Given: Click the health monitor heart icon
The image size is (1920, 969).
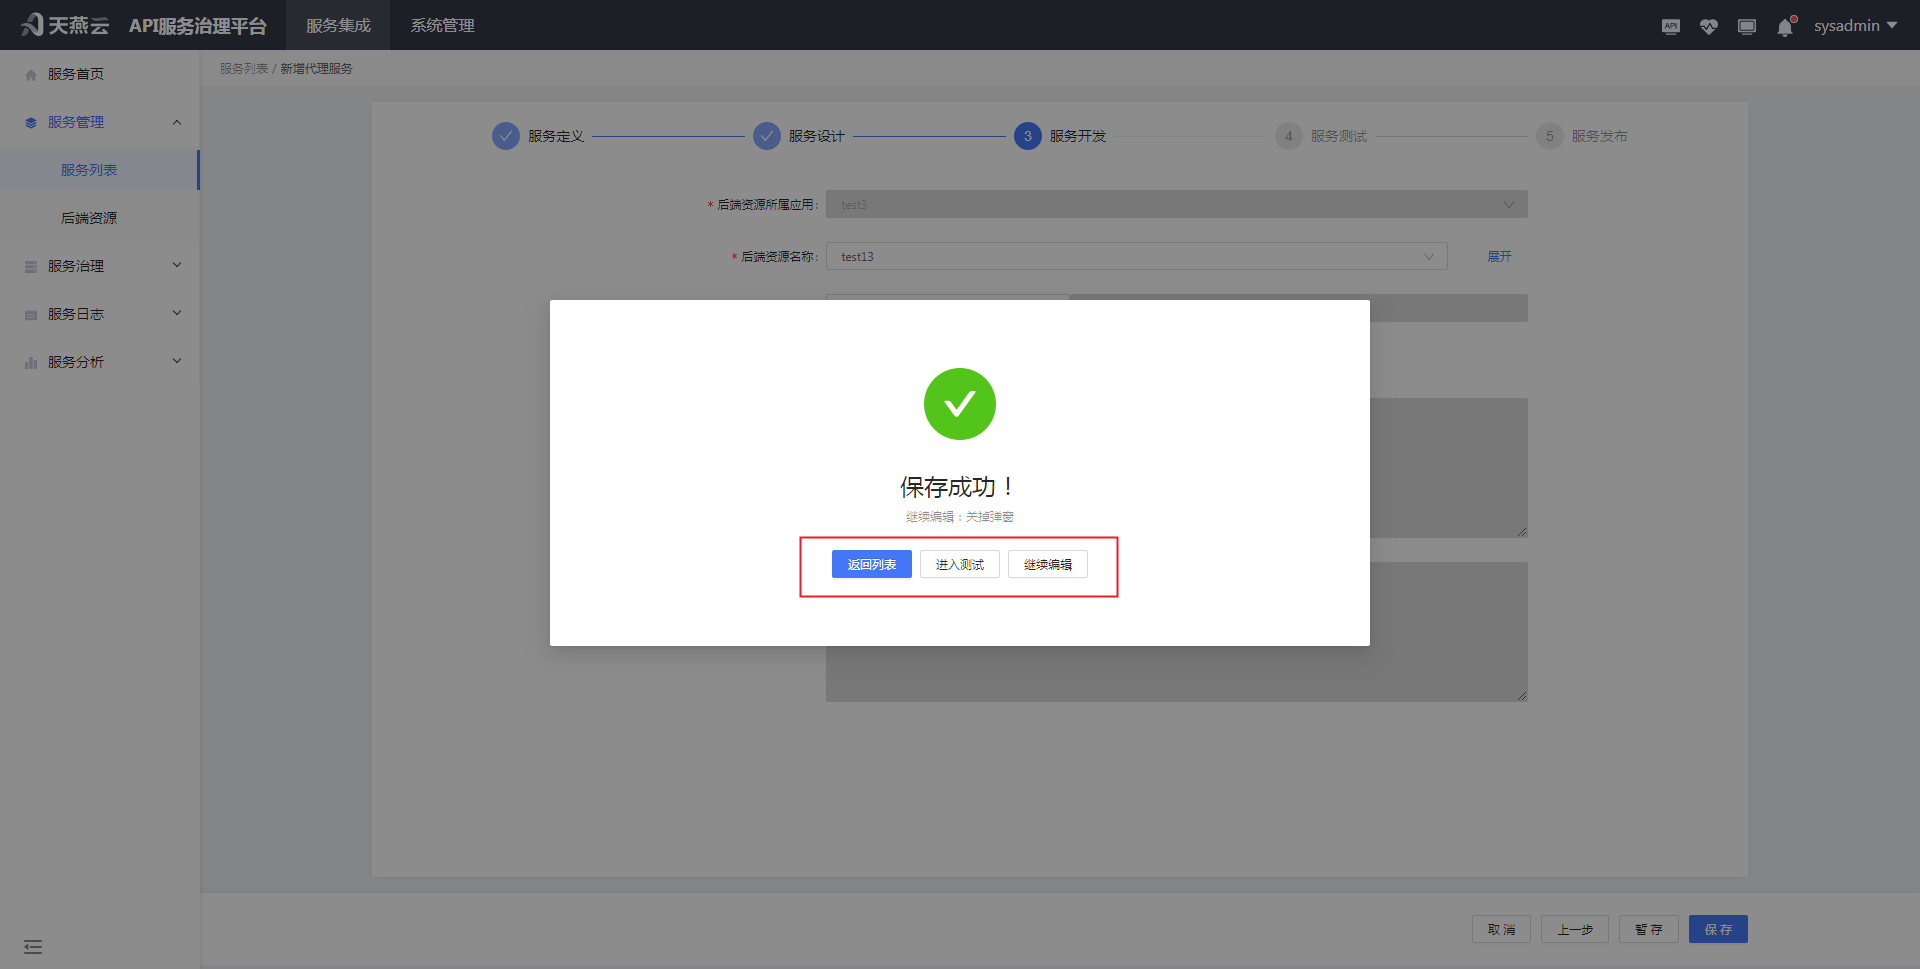Looking at the screenshot, I should pyautogui.click(x=1708, y=26).
